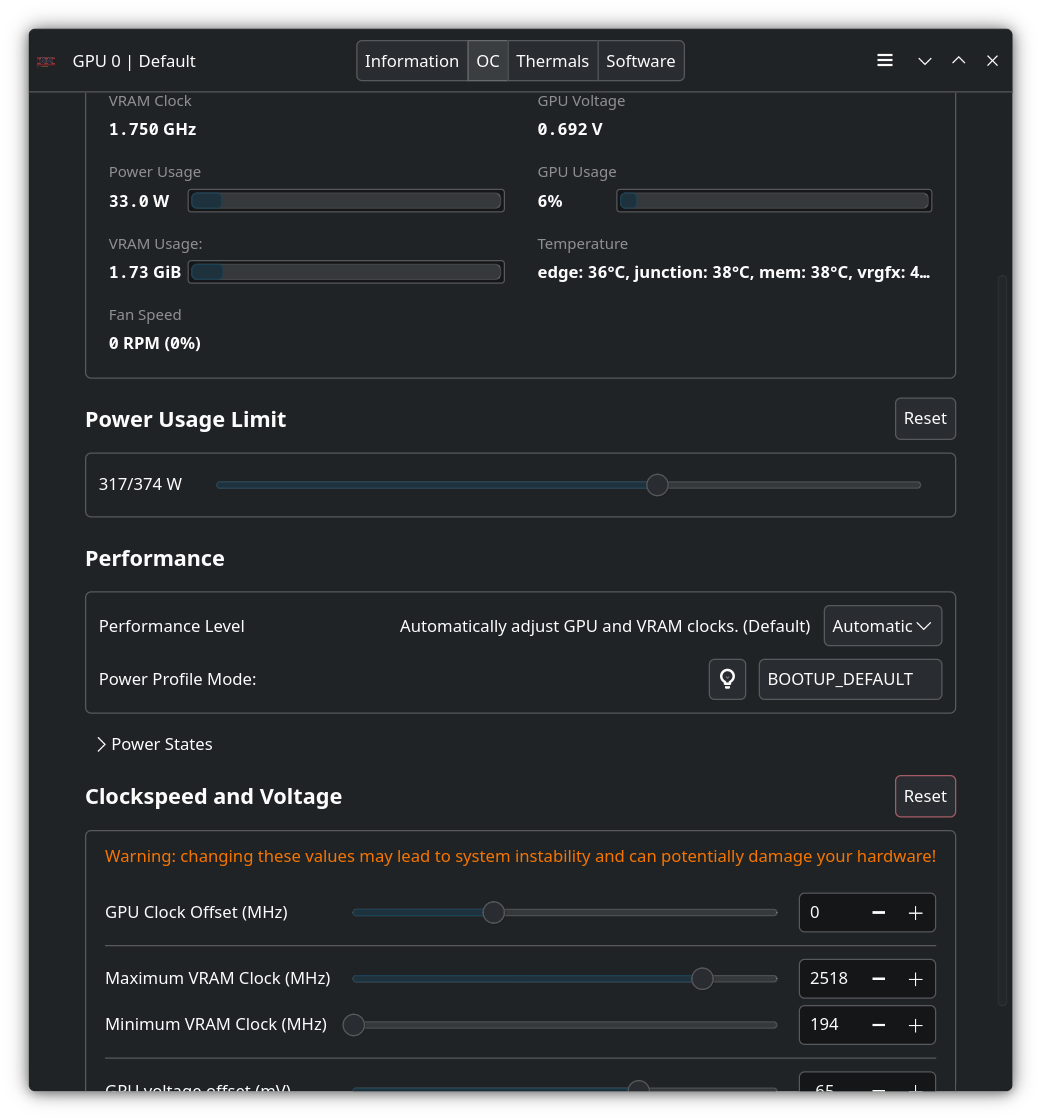
Task: Increase Minimum VRAM Clock with plus button
Action: click(x=915, y=1024)
